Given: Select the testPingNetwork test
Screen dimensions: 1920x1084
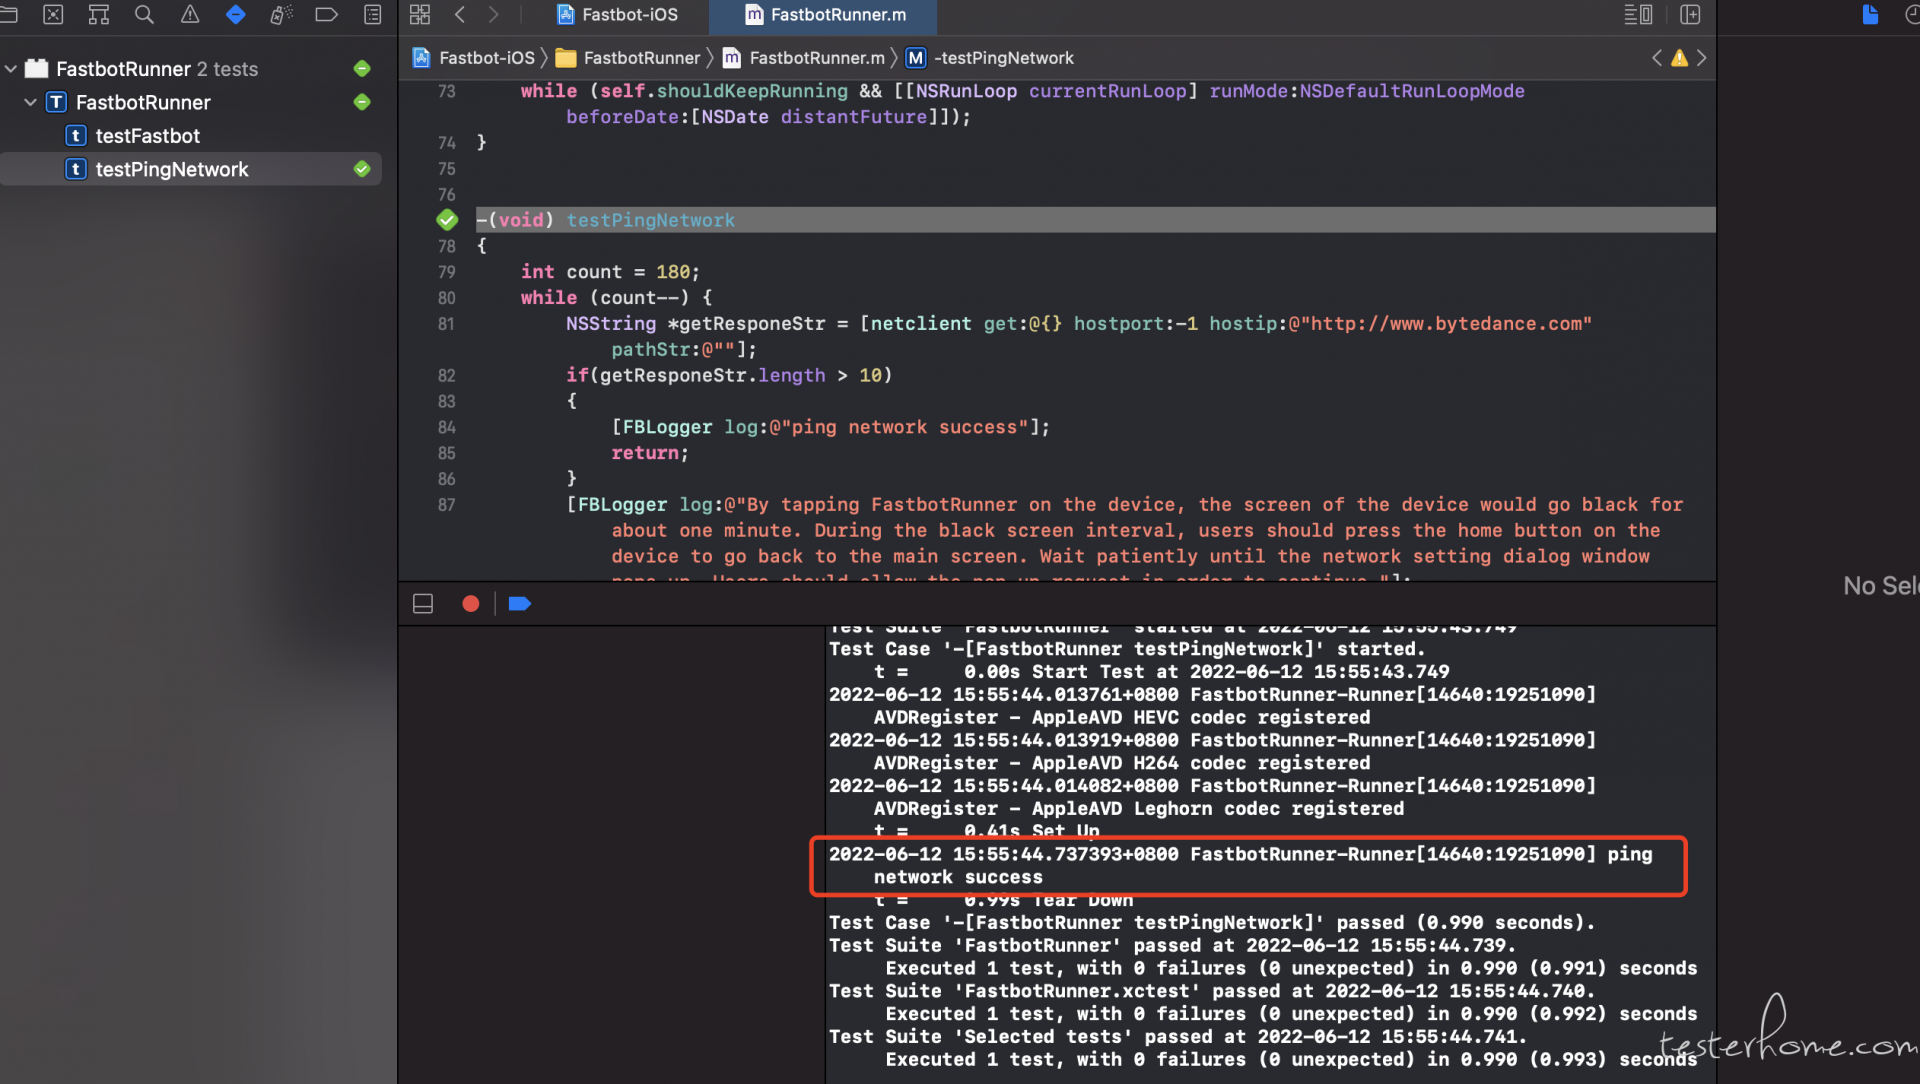Looking at the screenshot, I should pyautogui.click(x=191, y=169).
